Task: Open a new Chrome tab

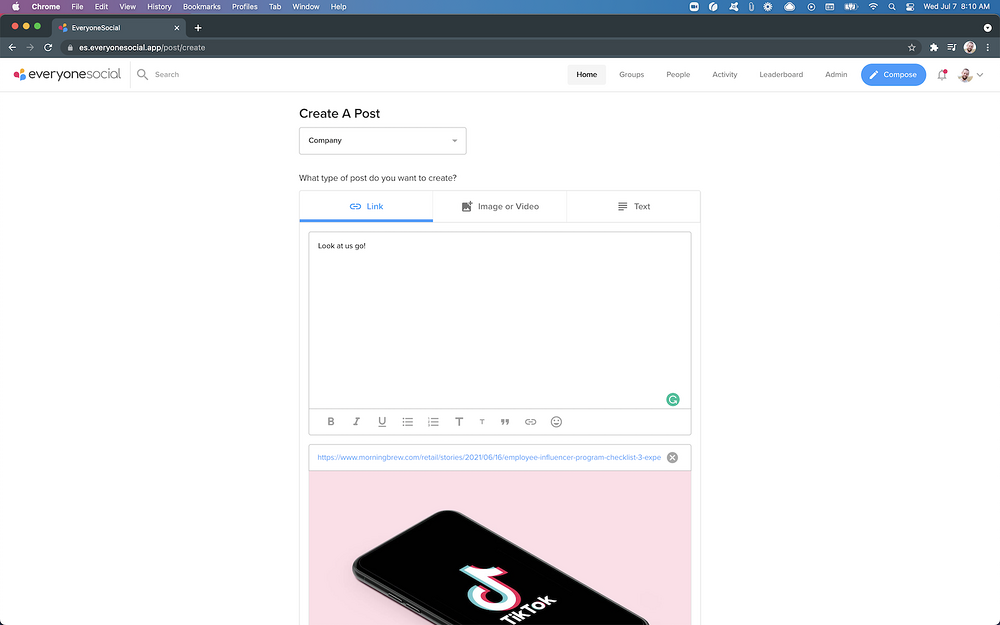Action: tap(198, 27)
